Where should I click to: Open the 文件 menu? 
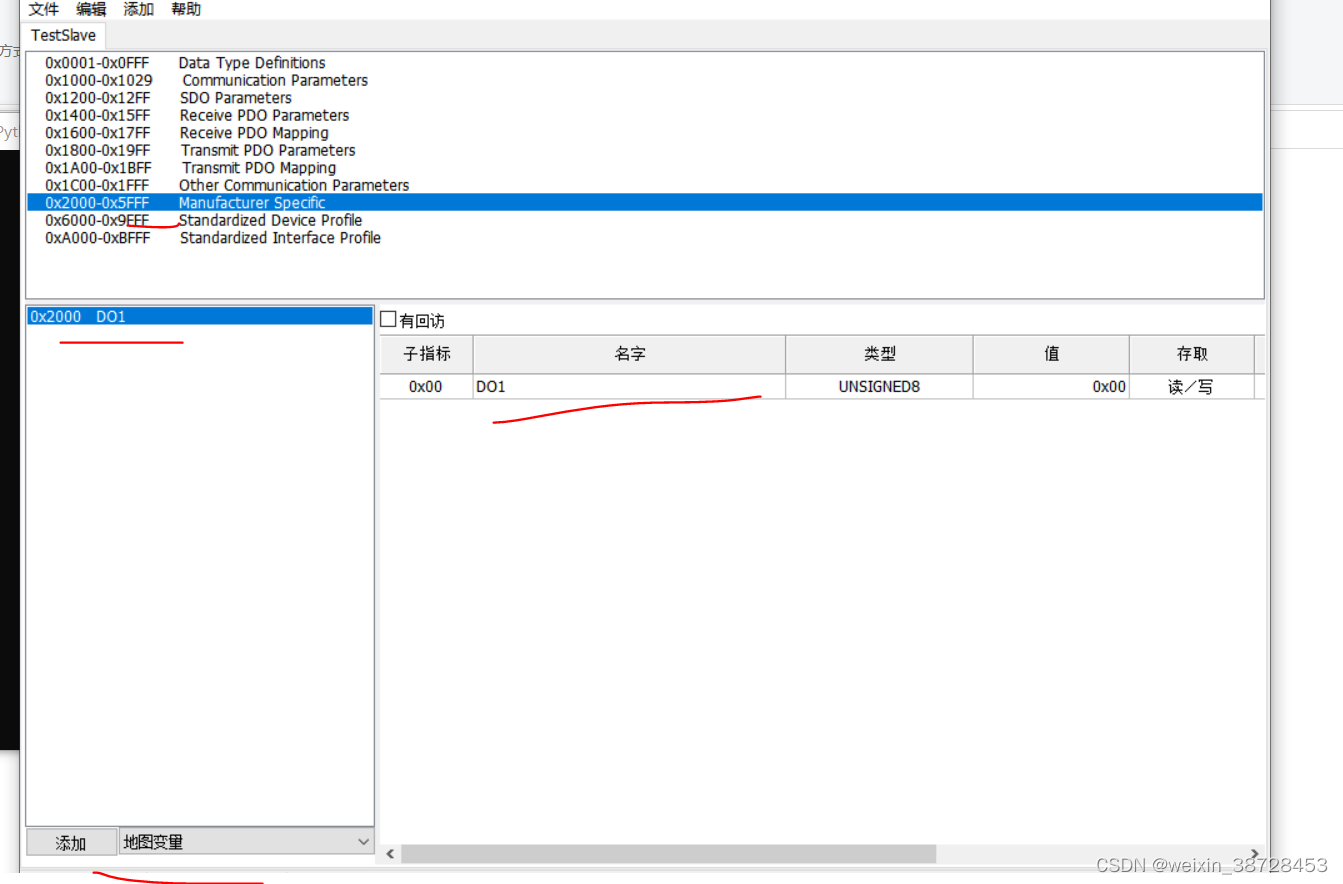pyautogui.click(x=44, y=9)
